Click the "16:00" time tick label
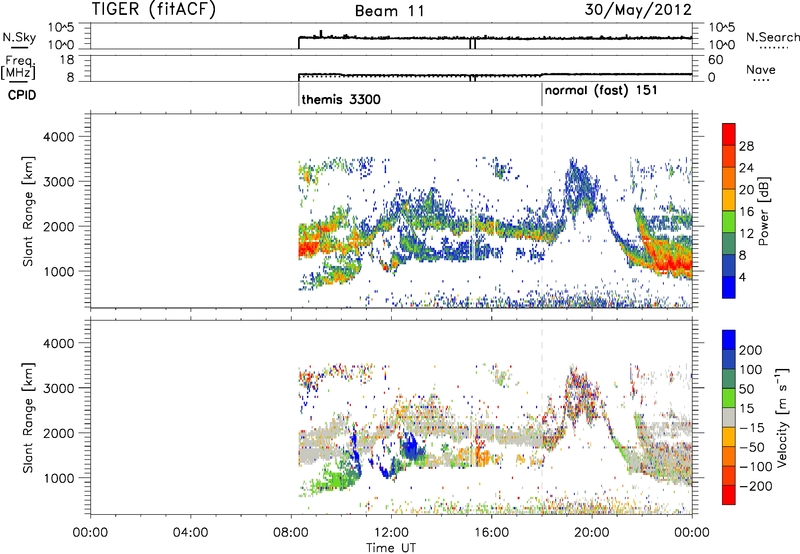Viewport: 800px width, 554px height. 492,533
